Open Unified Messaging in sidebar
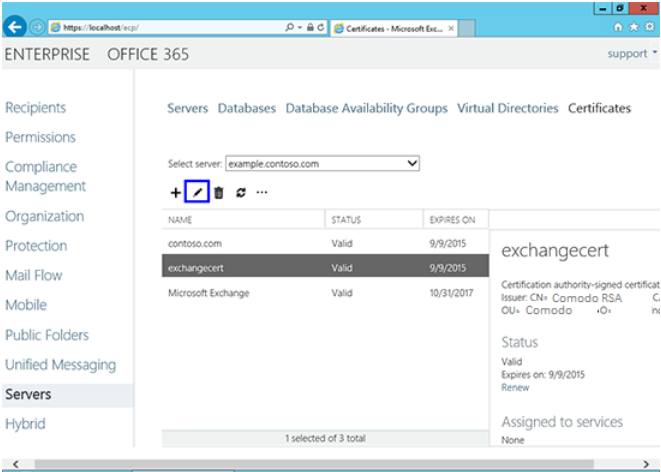 click(60, 365)
